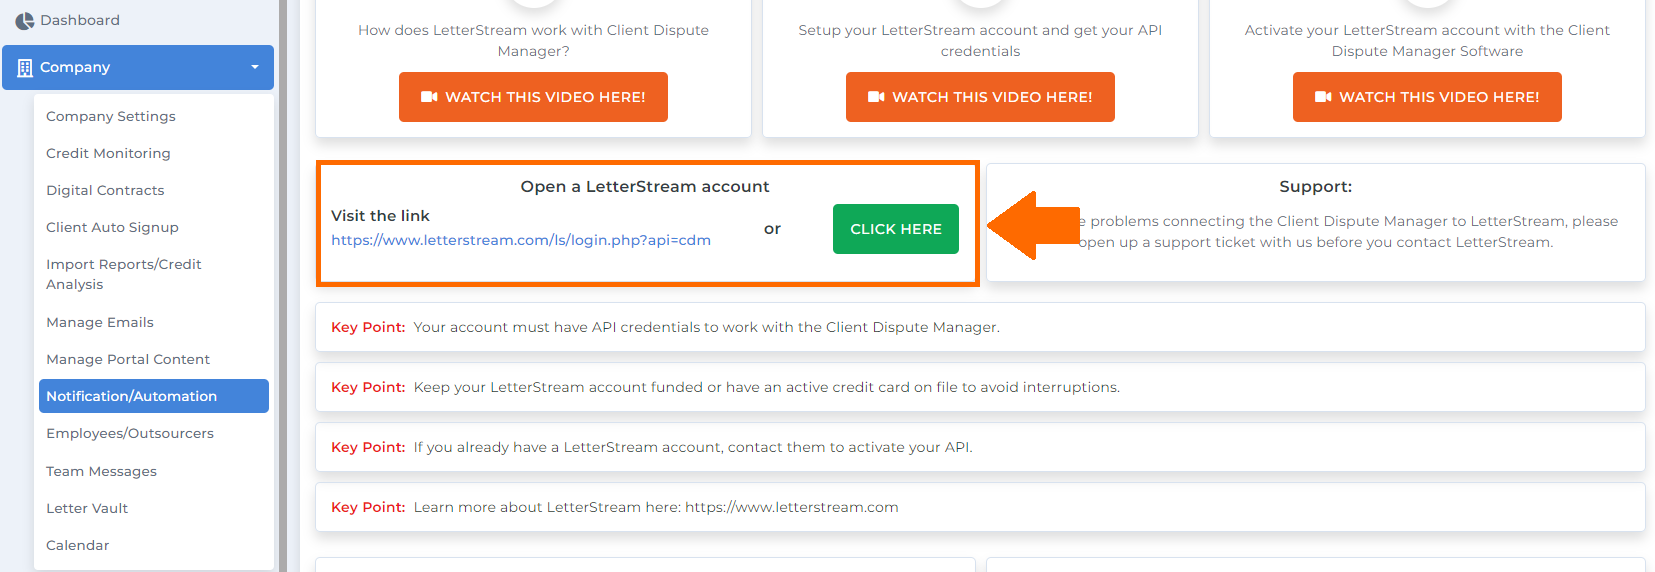Click the video camera icon in the first Watch button

430,97
